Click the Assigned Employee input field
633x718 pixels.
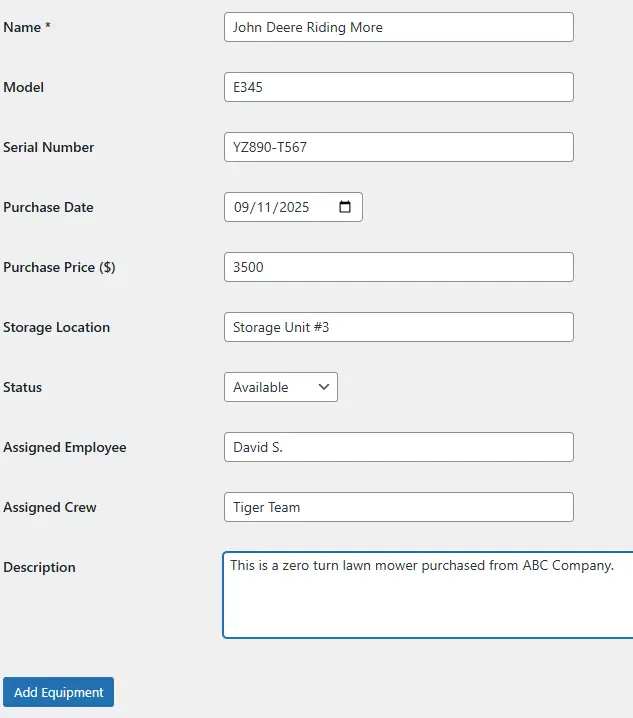(x=398, y=447)
